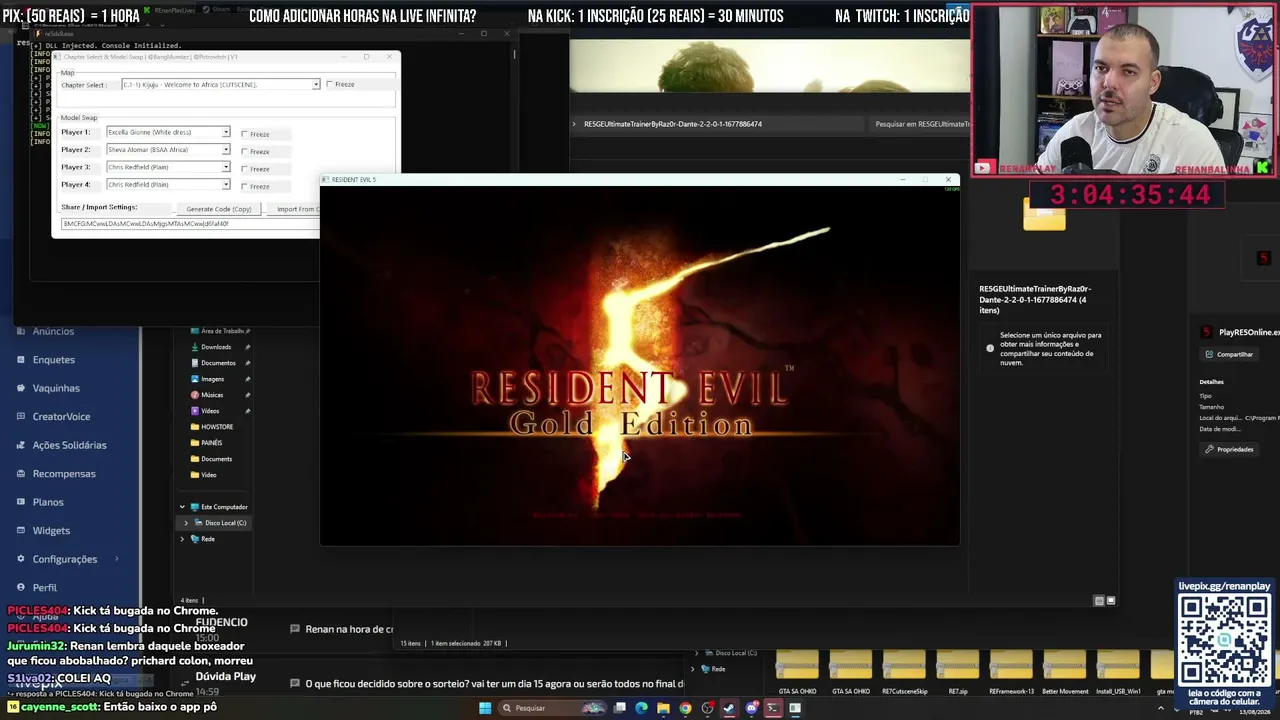Click the Imagens icon in Explorer's sidebar
Screen dimensions: 1280x720
pos(194,379)
